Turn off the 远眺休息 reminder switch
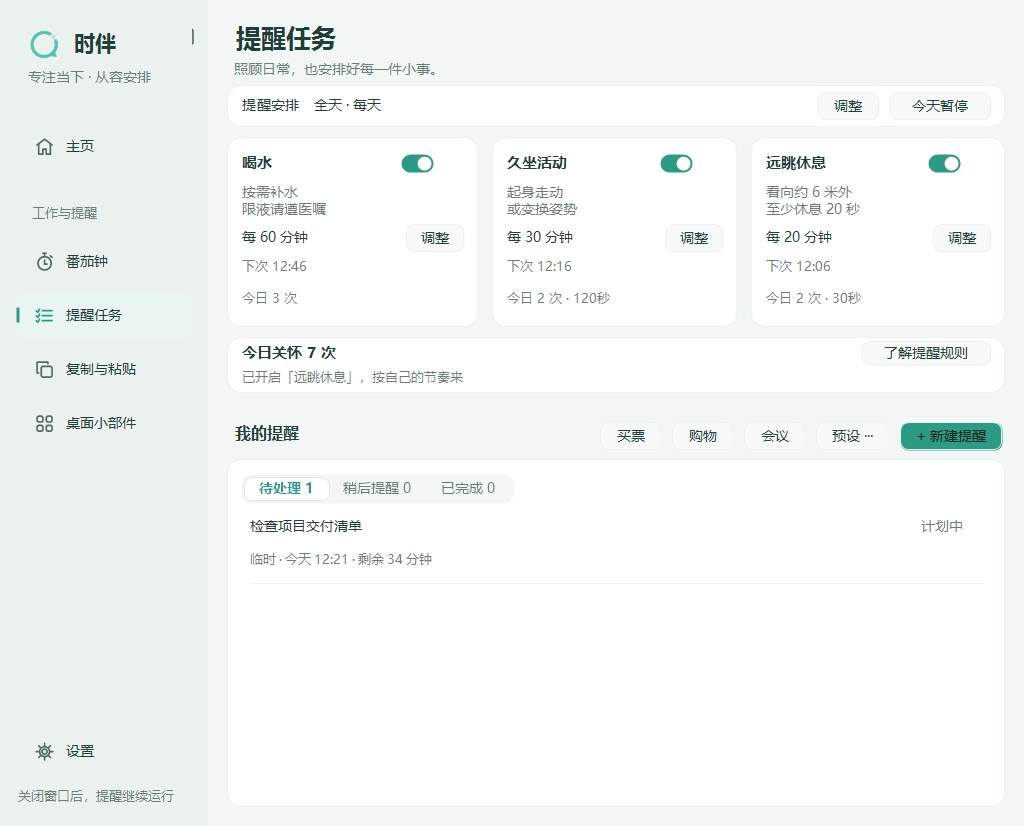Viewport: 1024px width, 826px height. coord(944,163)
